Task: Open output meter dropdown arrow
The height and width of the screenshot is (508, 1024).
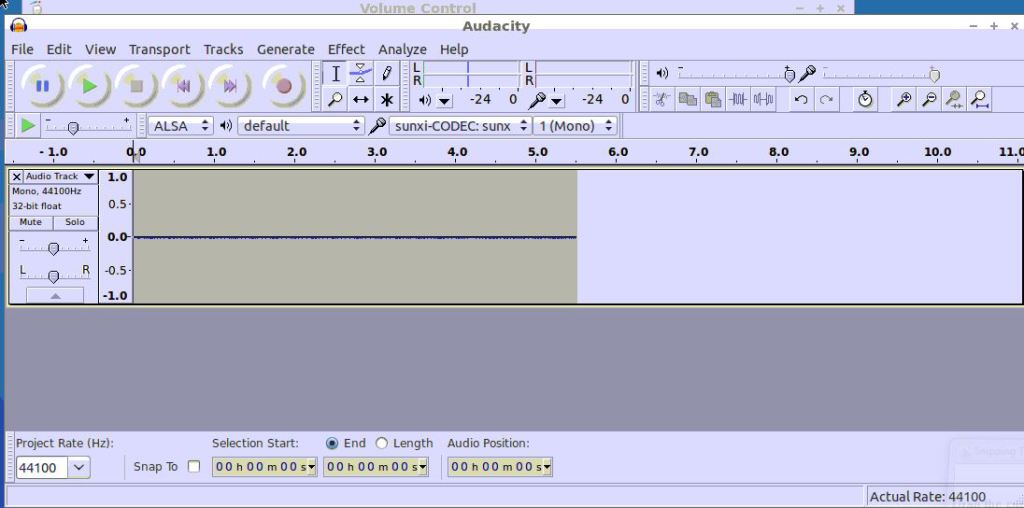Action: [x=445, y=101]
